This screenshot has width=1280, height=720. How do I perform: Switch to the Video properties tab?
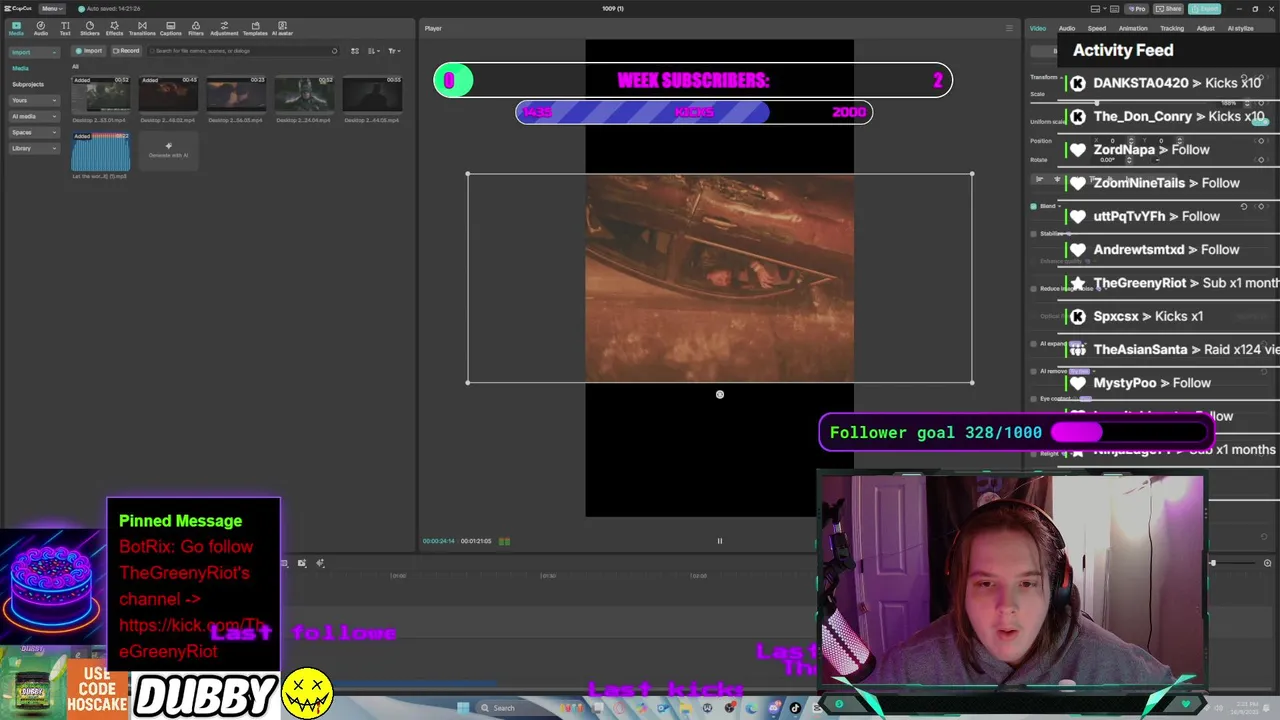1038,28
